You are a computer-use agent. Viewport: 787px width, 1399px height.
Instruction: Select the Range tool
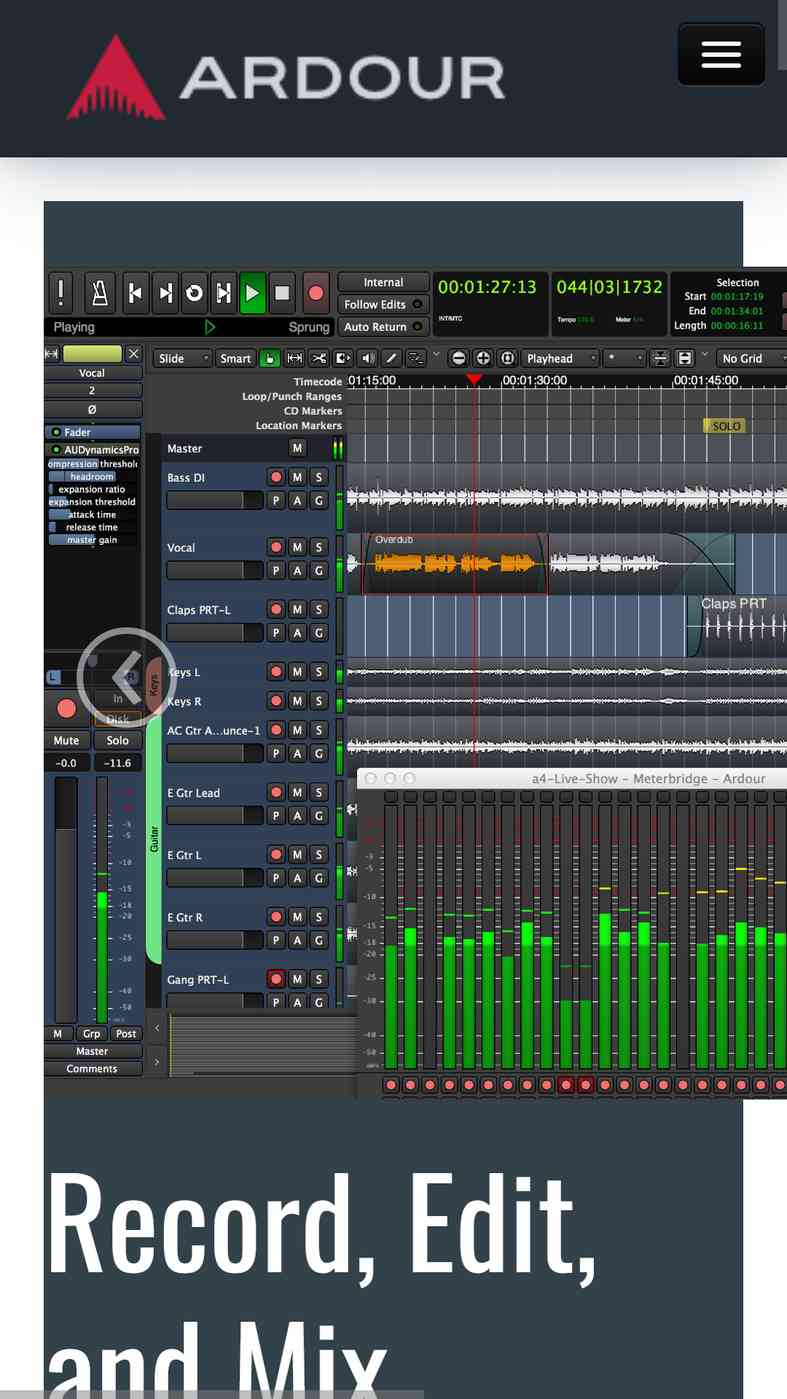[295, 358]
